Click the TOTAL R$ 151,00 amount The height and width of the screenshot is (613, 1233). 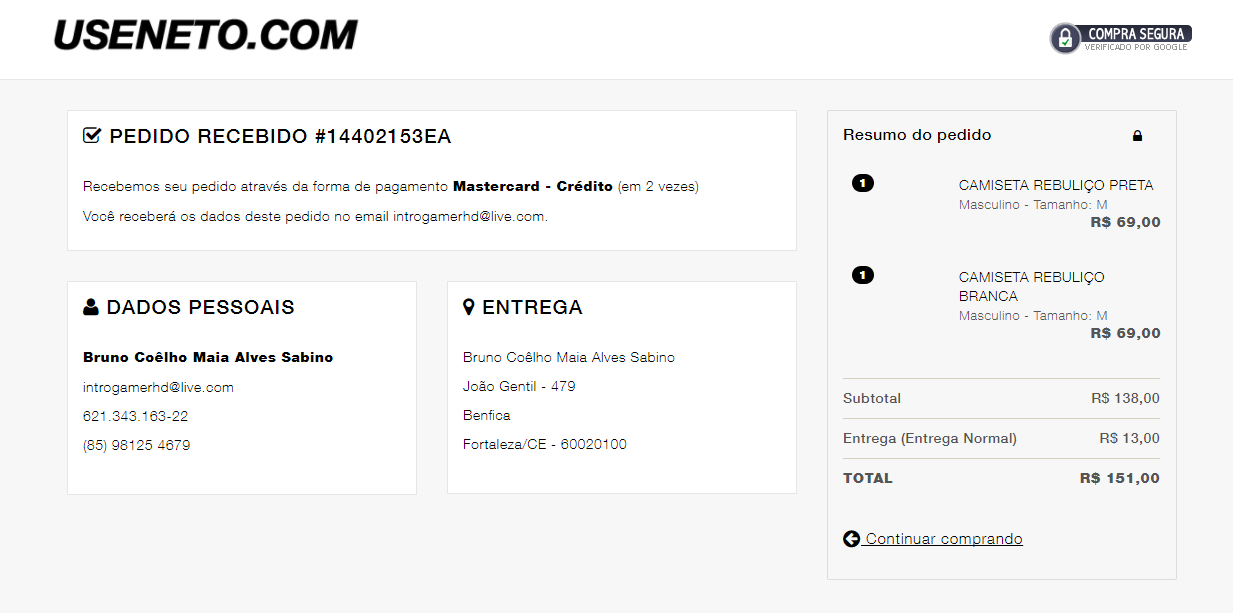pos(1120,478)
